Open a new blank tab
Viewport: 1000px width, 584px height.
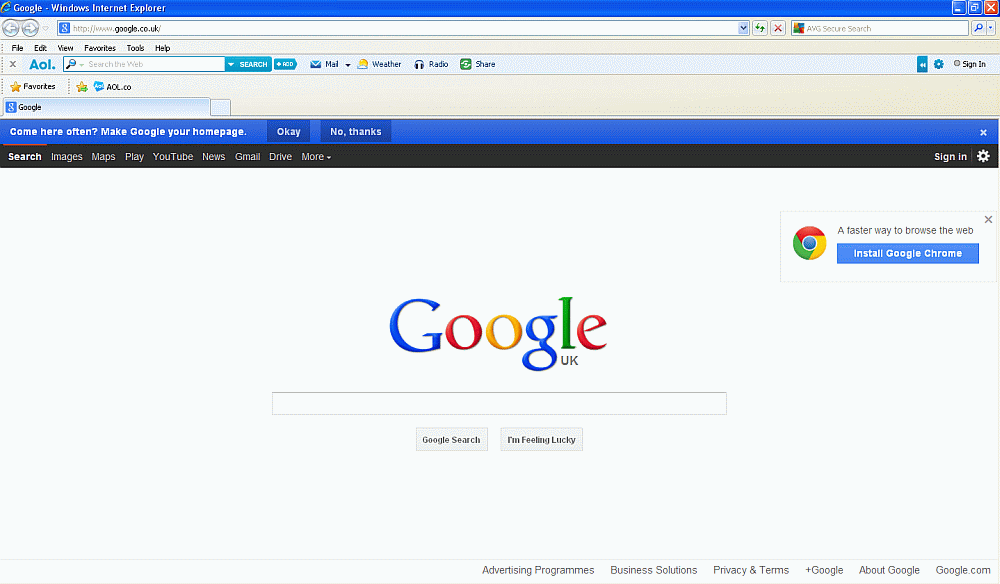220,107
